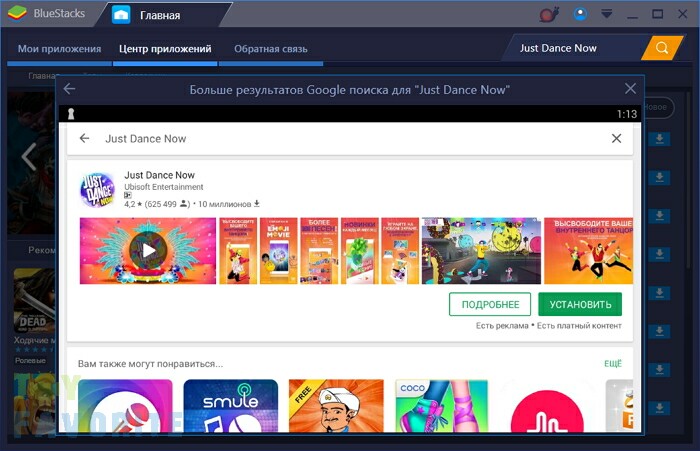Image resolution: width=700 pixels, height=451 pixels.
Task: Click Есть реклама notice text
Action: (x=502, y=326)
